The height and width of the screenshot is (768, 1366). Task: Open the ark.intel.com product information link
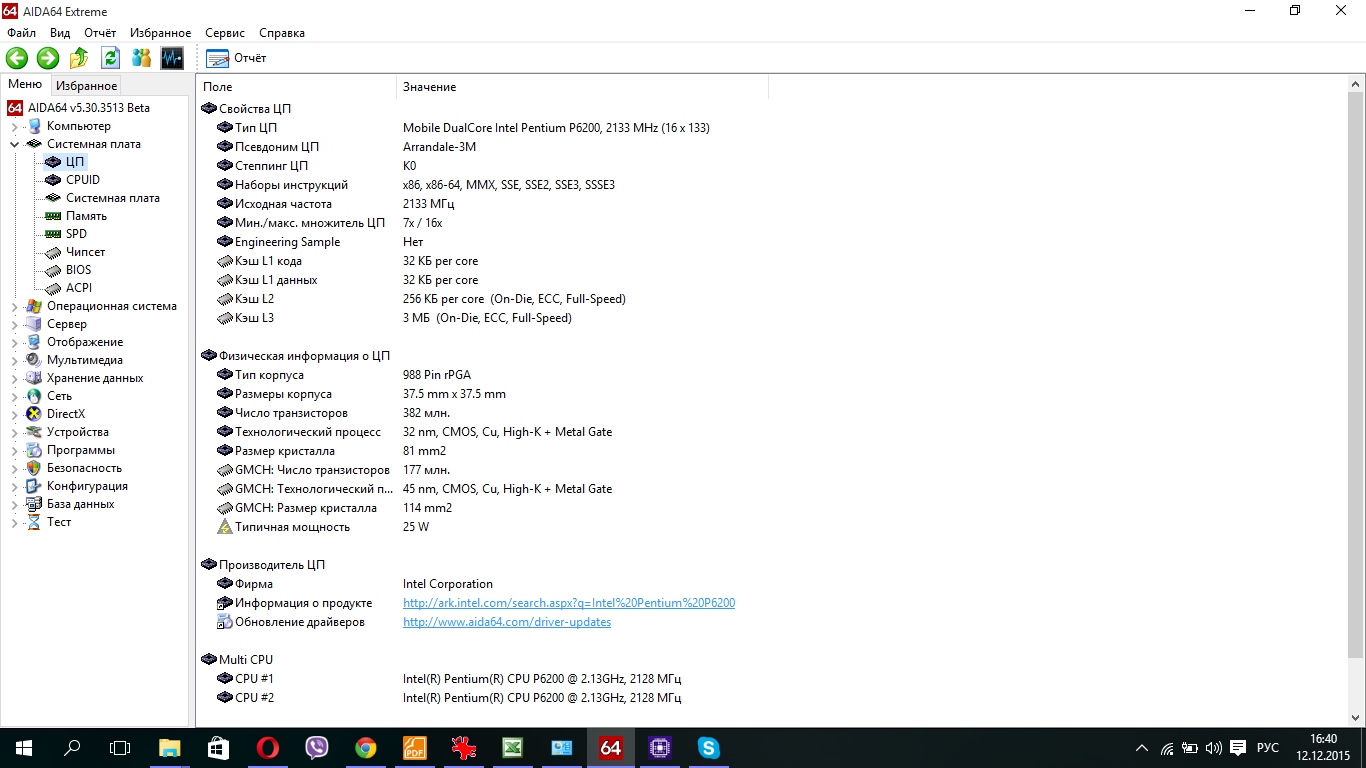click(568, 603)
